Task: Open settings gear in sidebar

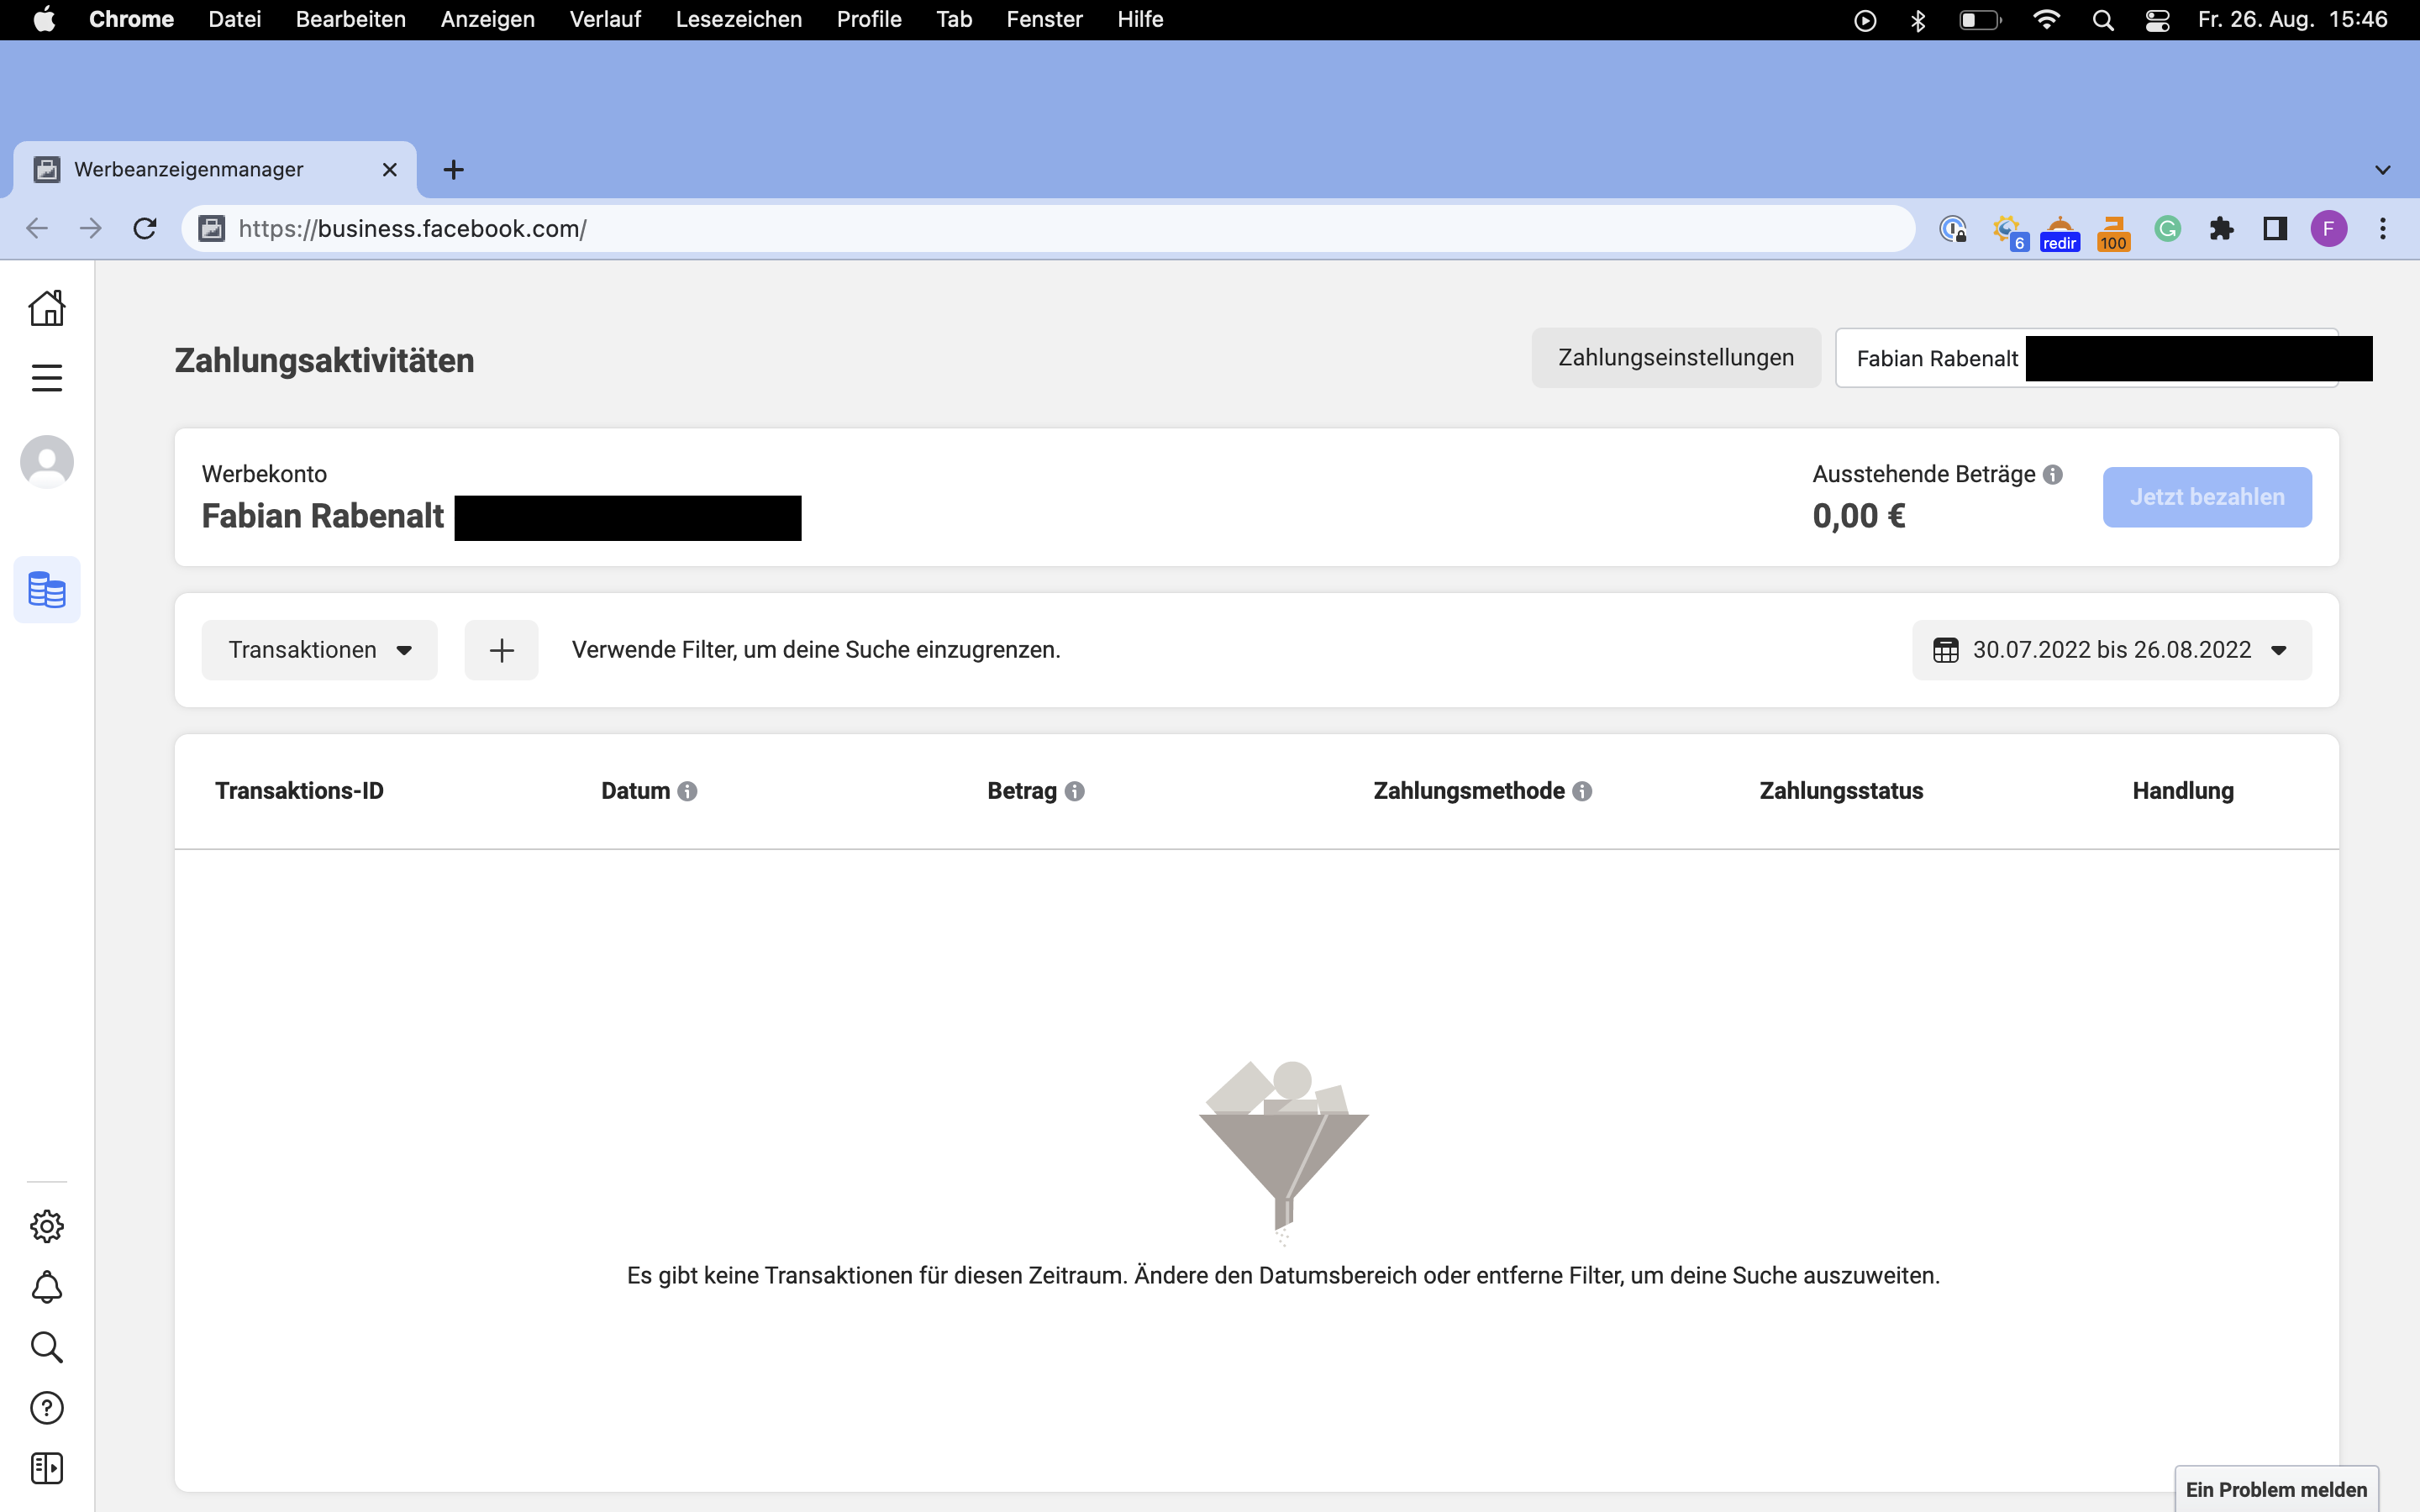Action: tap(47, 1226)
